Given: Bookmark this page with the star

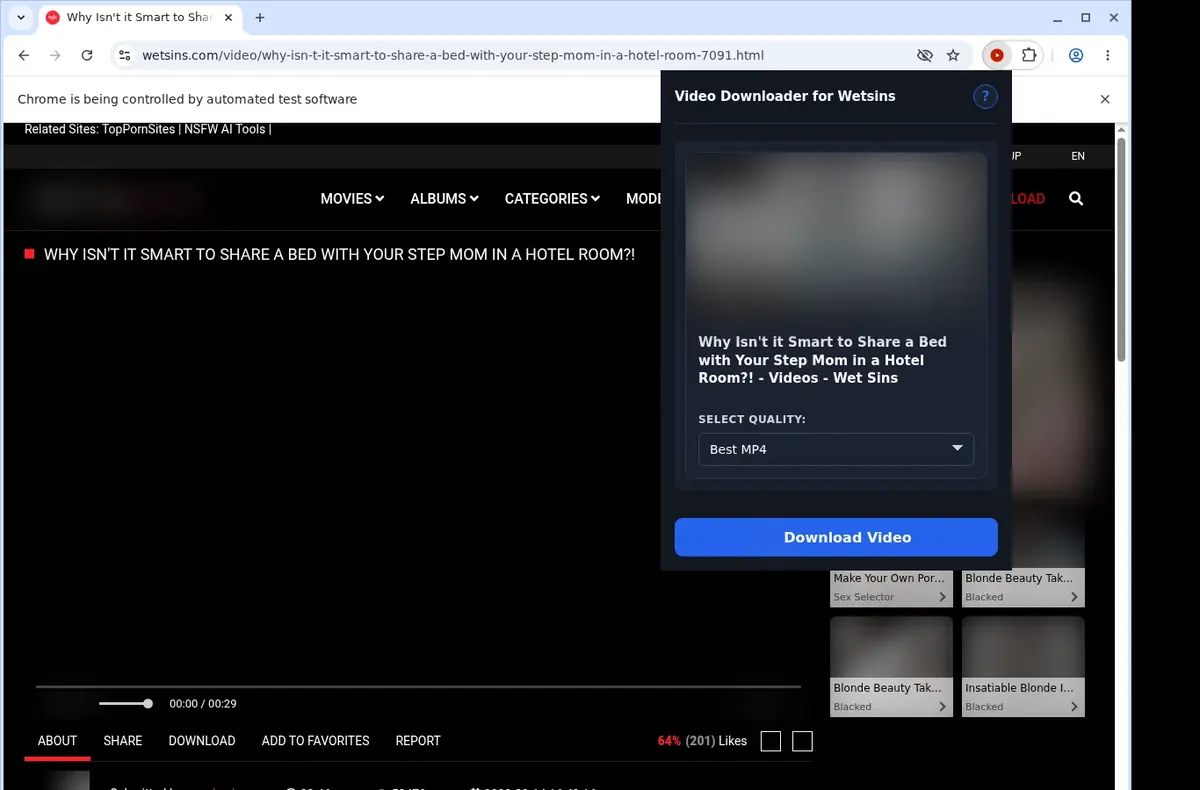Looking at the screenshot, I should coord(953,56).
